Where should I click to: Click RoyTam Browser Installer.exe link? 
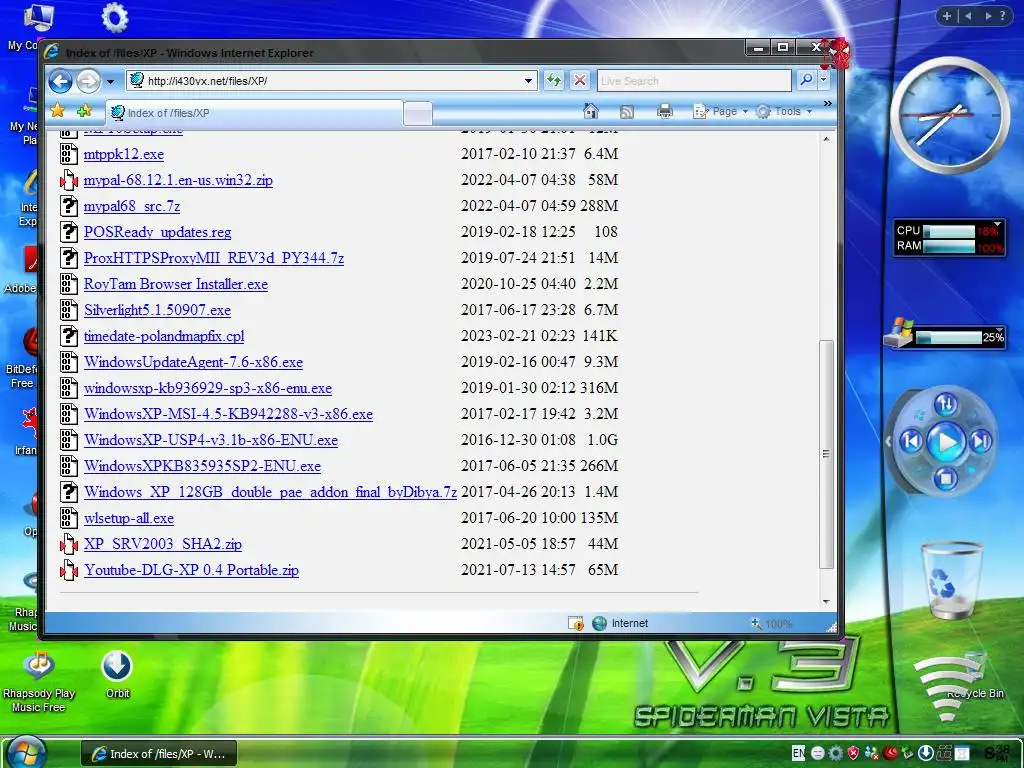pyautogui.click(x=176, y=284)
